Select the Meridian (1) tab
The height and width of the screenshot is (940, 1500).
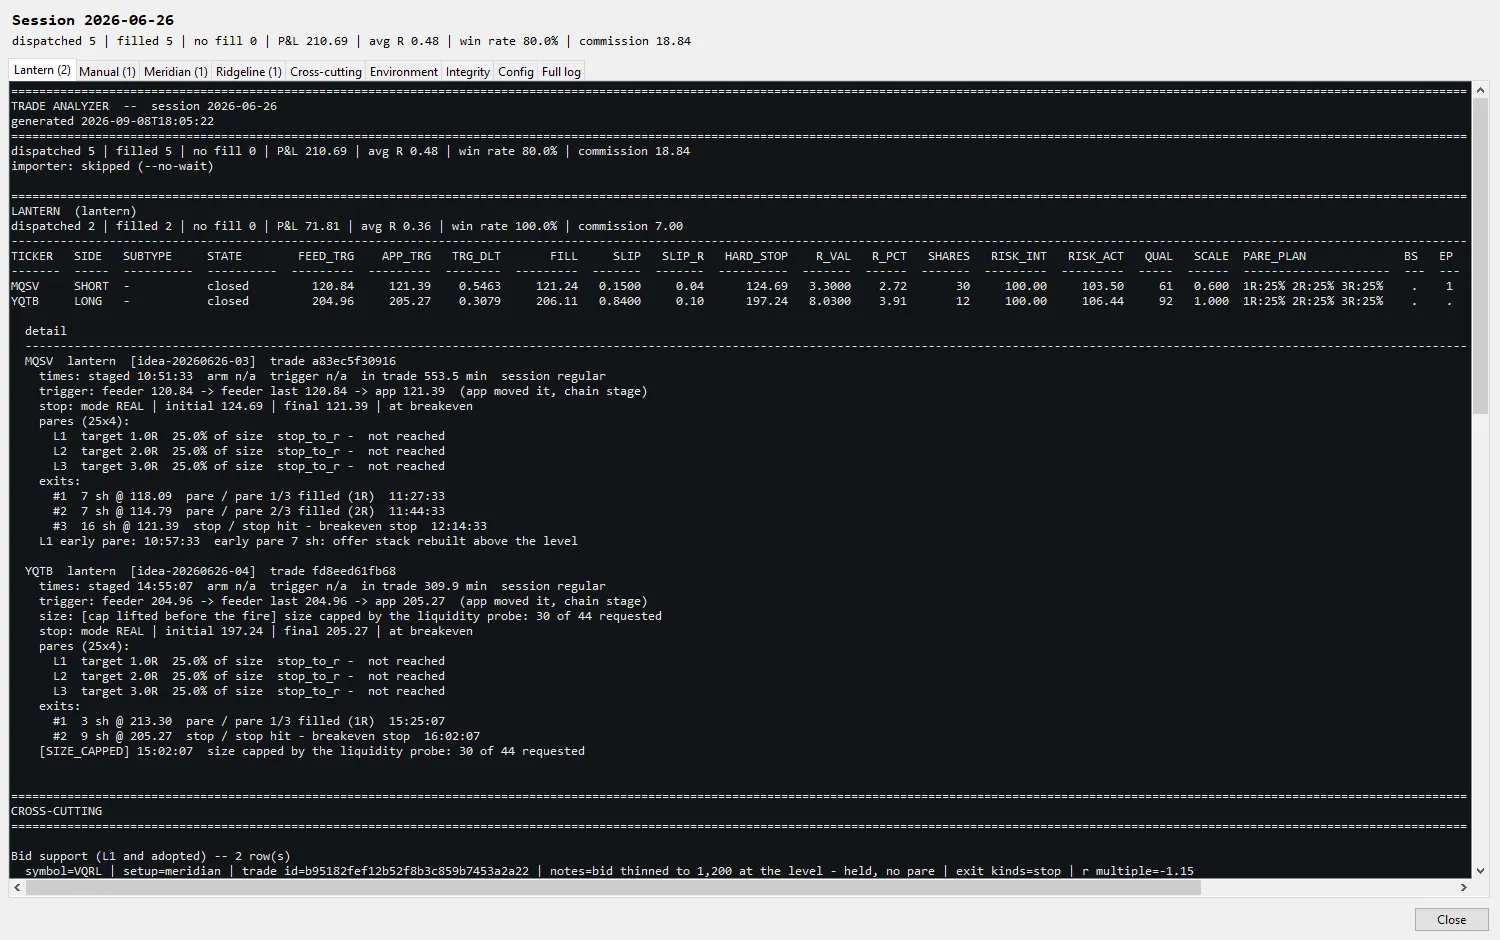(176, 71)
